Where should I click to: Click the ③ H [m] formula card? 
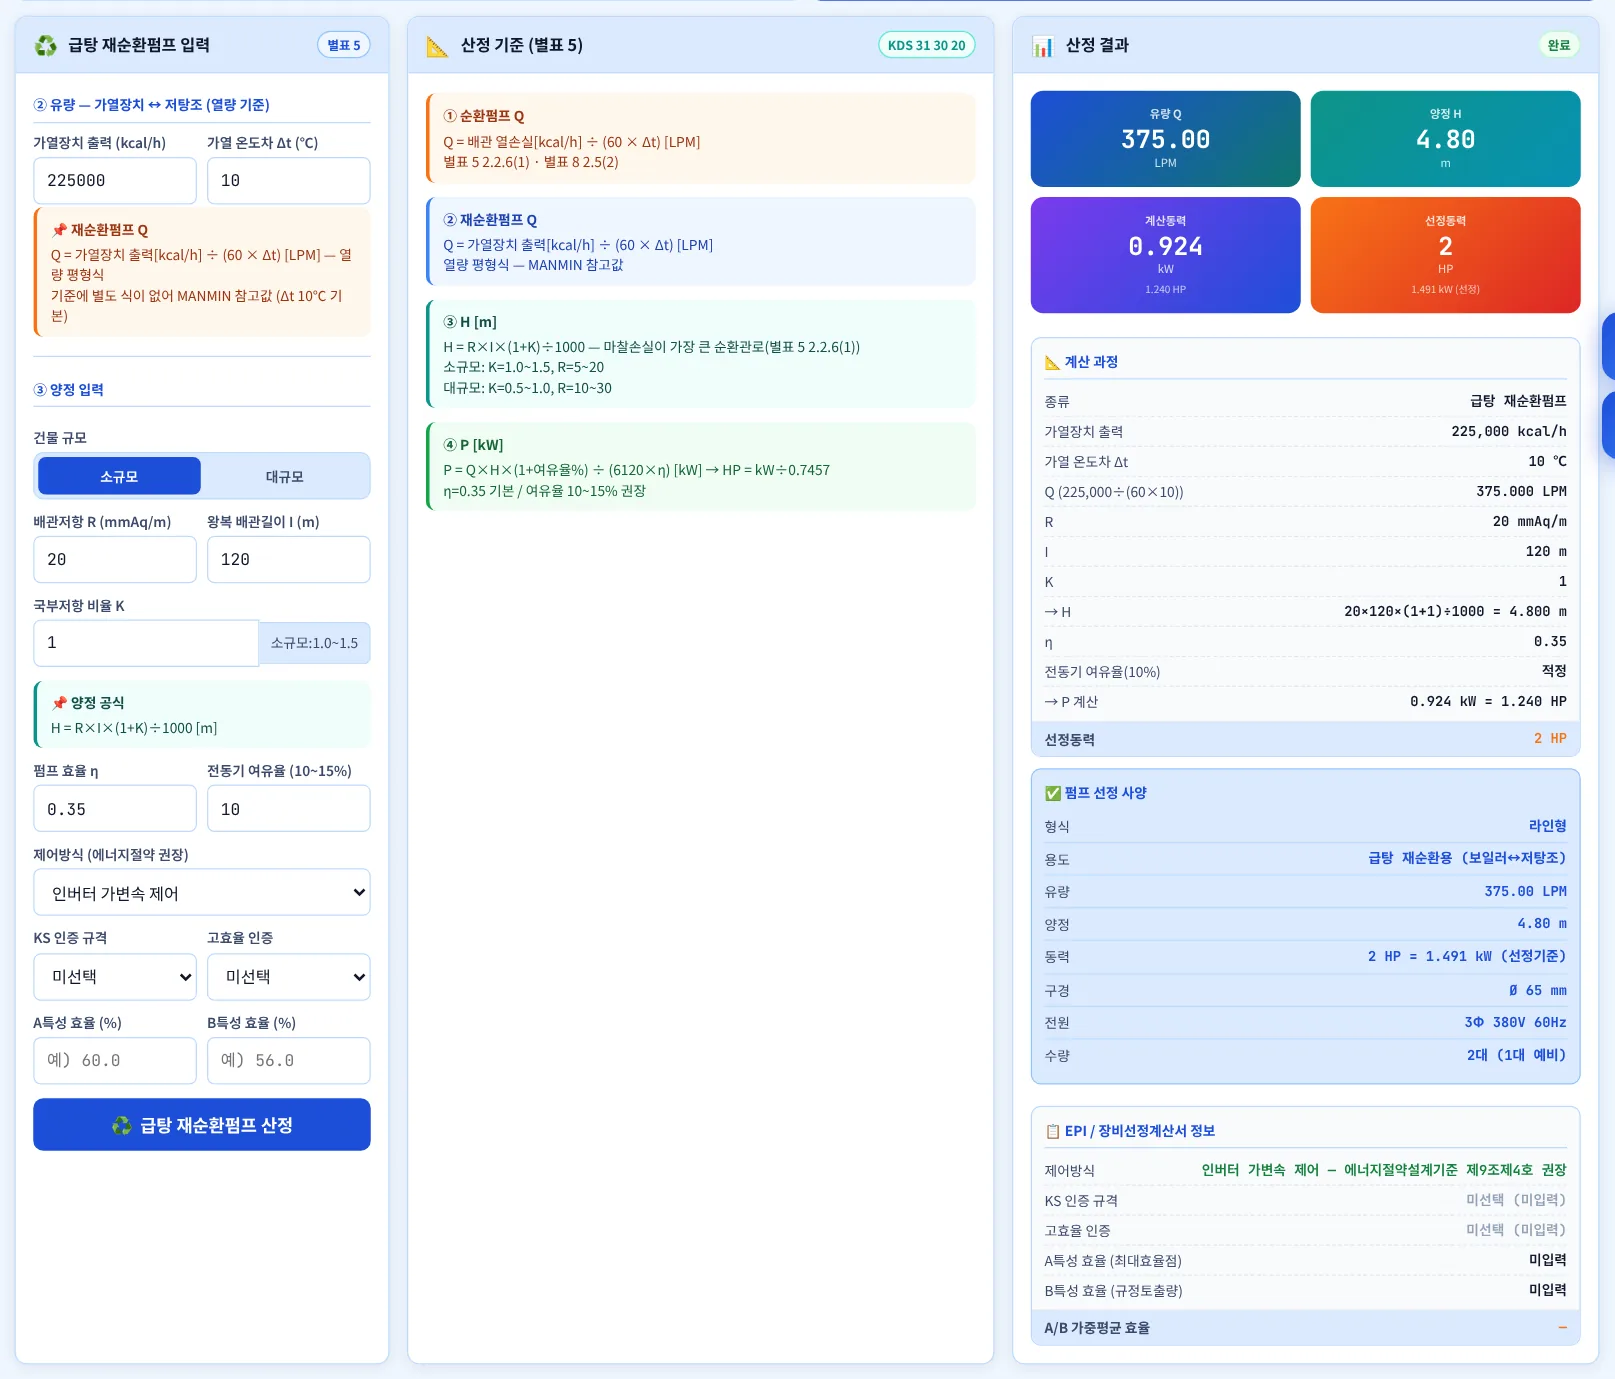tap(701, 354)
